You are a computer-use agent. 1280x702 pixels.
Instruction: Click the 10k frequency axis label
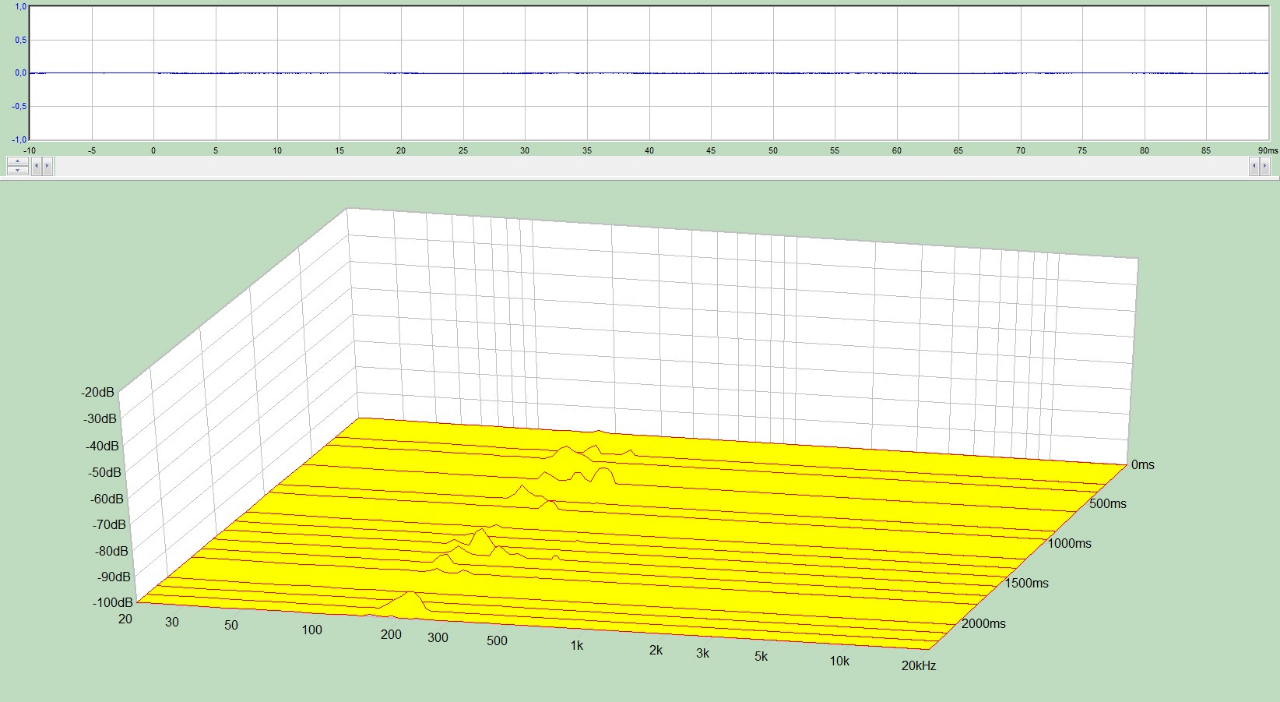838,661
